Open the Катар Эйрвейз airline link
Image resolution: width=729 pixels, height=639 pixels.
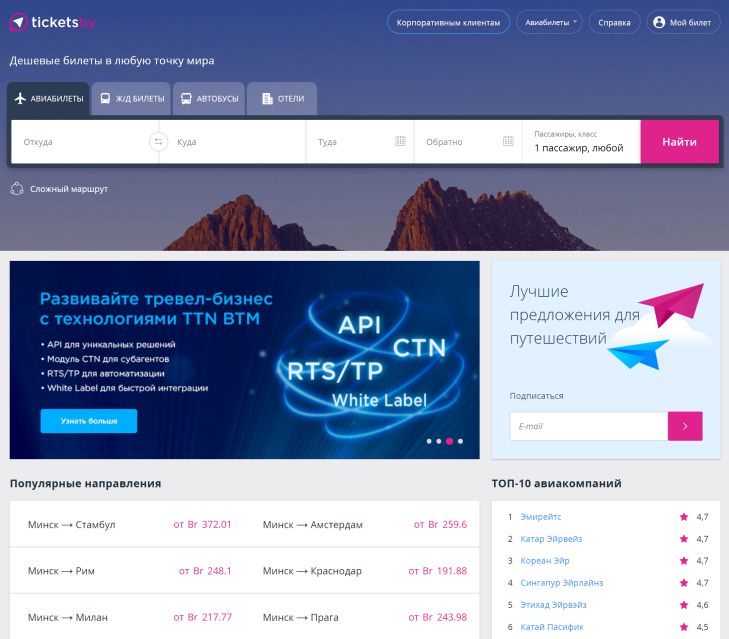click(x=551, y=539)
